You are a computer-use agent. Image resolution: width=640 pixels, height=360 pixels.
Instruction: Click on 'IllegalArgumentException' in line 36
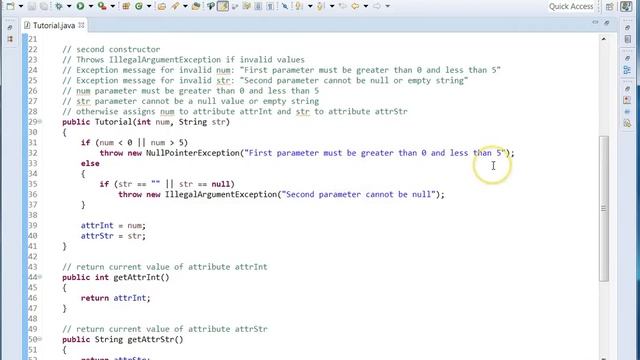(221, 194)
